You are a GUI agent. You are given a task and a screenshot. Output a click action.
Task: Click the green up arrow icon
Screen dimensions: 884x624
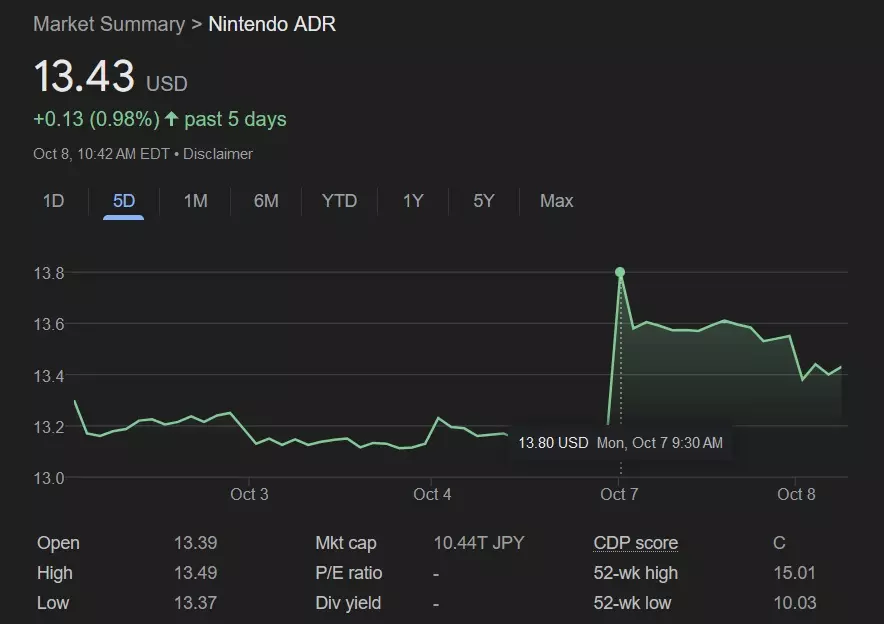172,119
